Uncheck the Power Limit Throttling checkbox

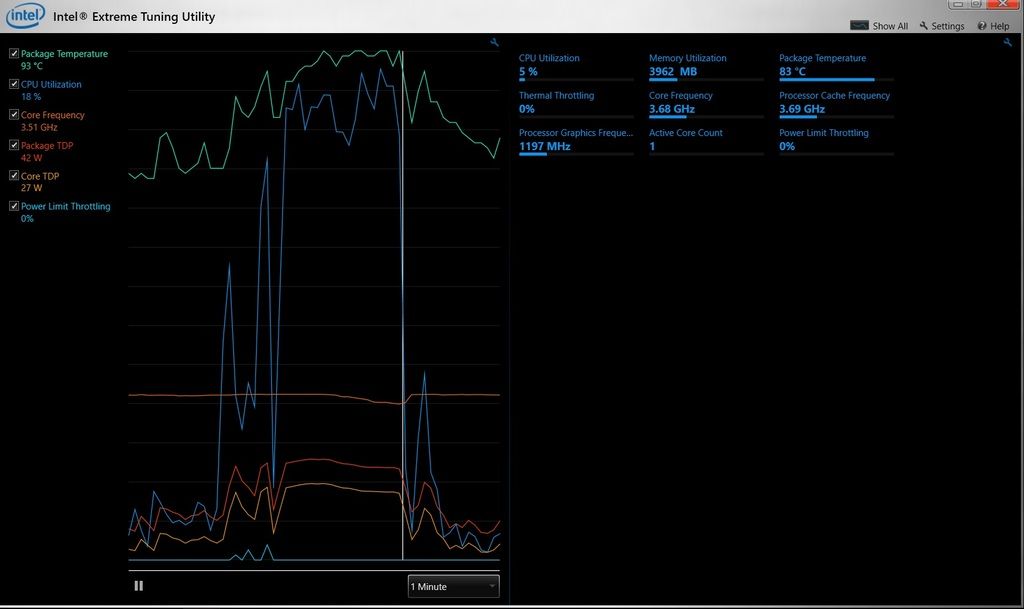[14, 206]
